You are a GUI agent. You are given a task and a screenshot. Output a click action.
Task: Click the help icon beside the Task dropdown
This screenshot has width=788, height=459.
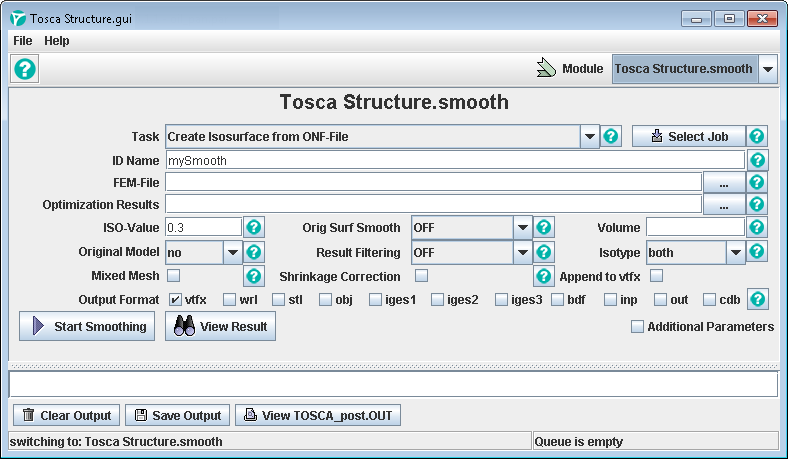click(612, 137)
